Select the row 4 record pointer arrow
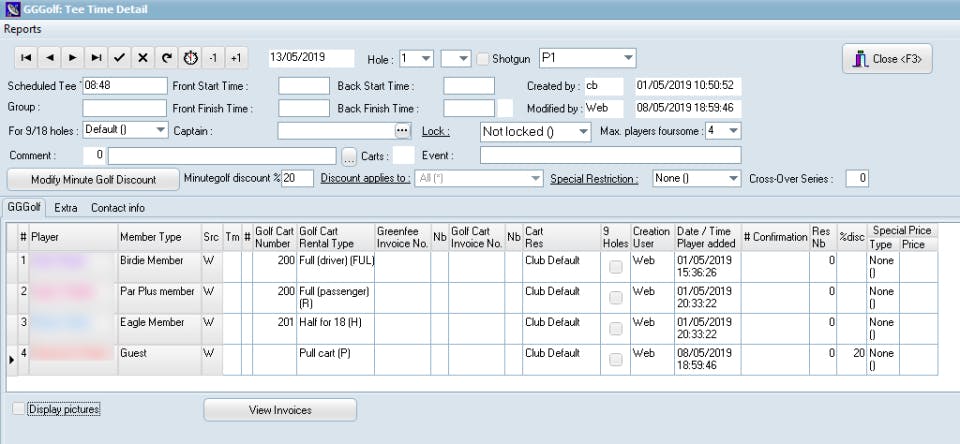960x444 pixels. tap(12, 360)
